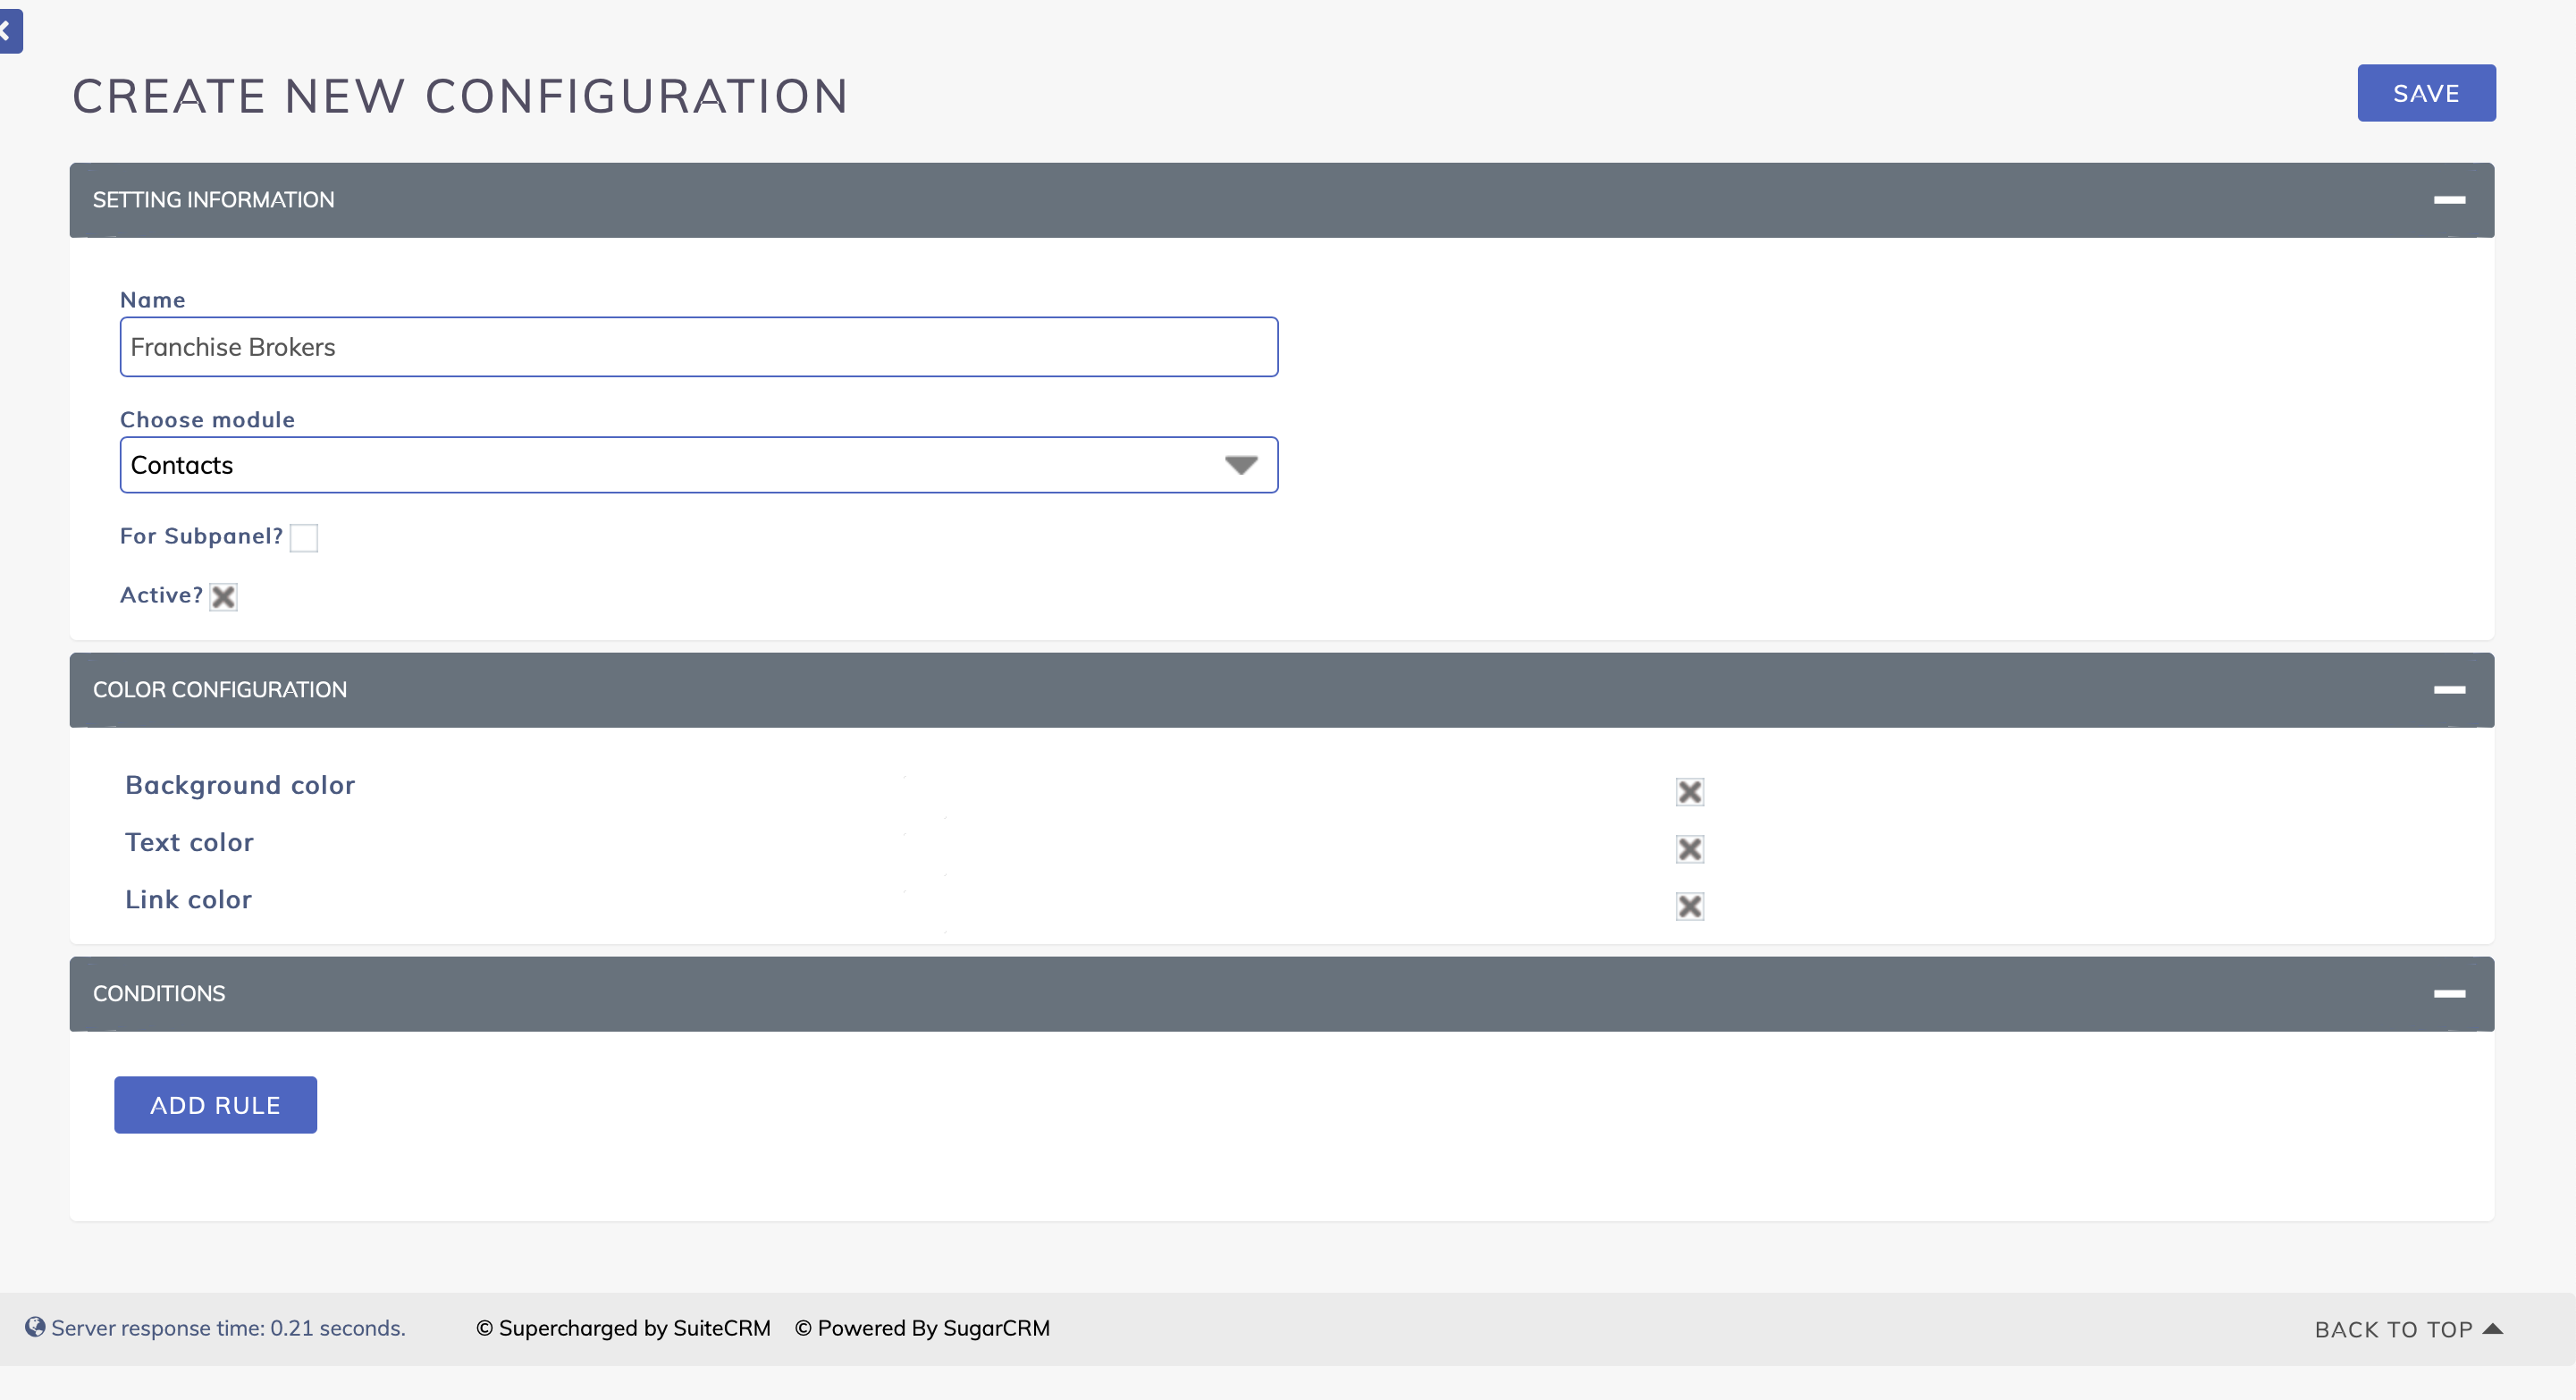2576x1400 pixels.
Task: Click the Text color label
Action: click(x=189, y=842)
